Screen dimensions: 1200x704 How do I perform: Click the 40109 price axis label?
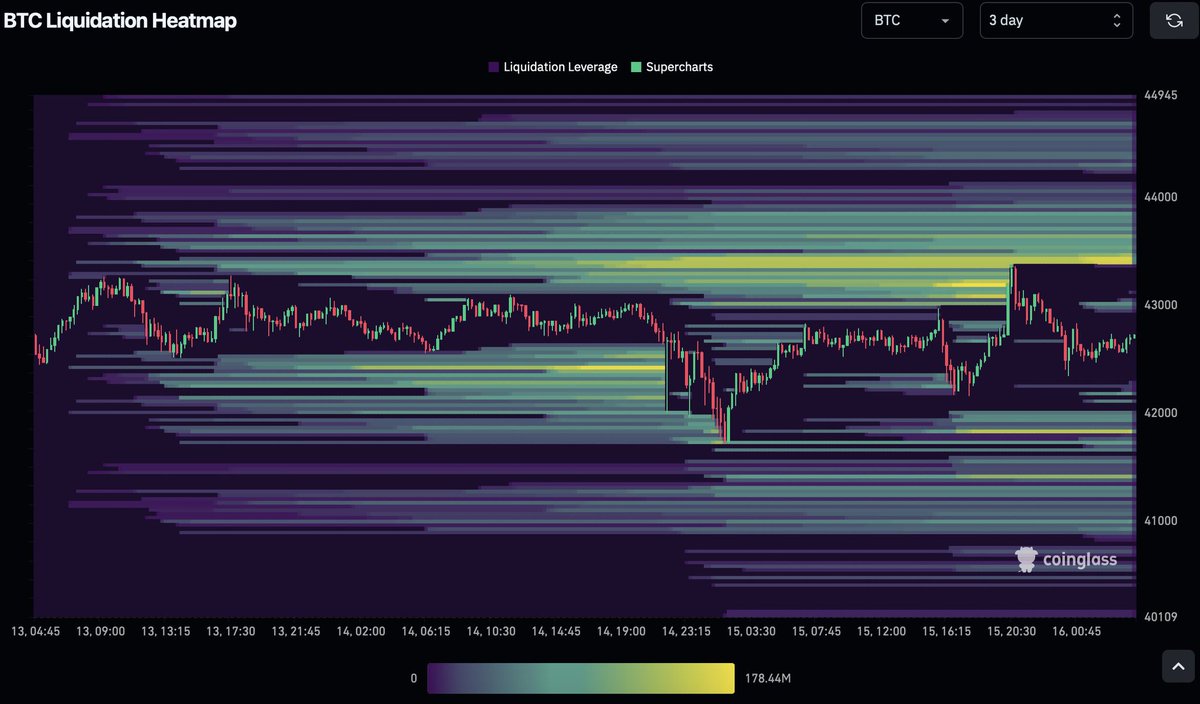coord(1161,617)
